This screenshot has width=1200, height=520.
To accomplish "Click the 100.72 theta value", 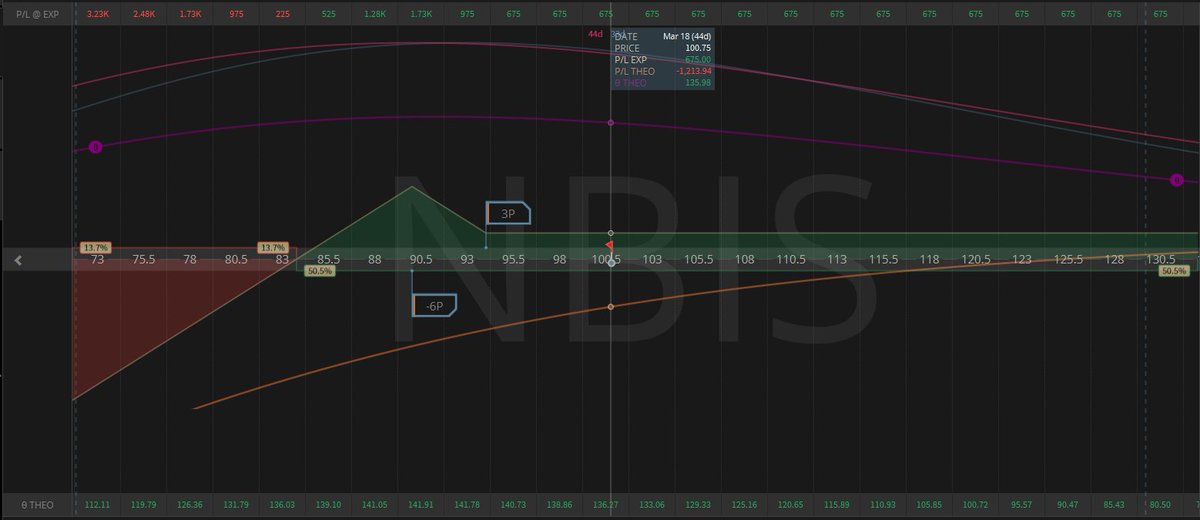I will click(x=976, y=506).
